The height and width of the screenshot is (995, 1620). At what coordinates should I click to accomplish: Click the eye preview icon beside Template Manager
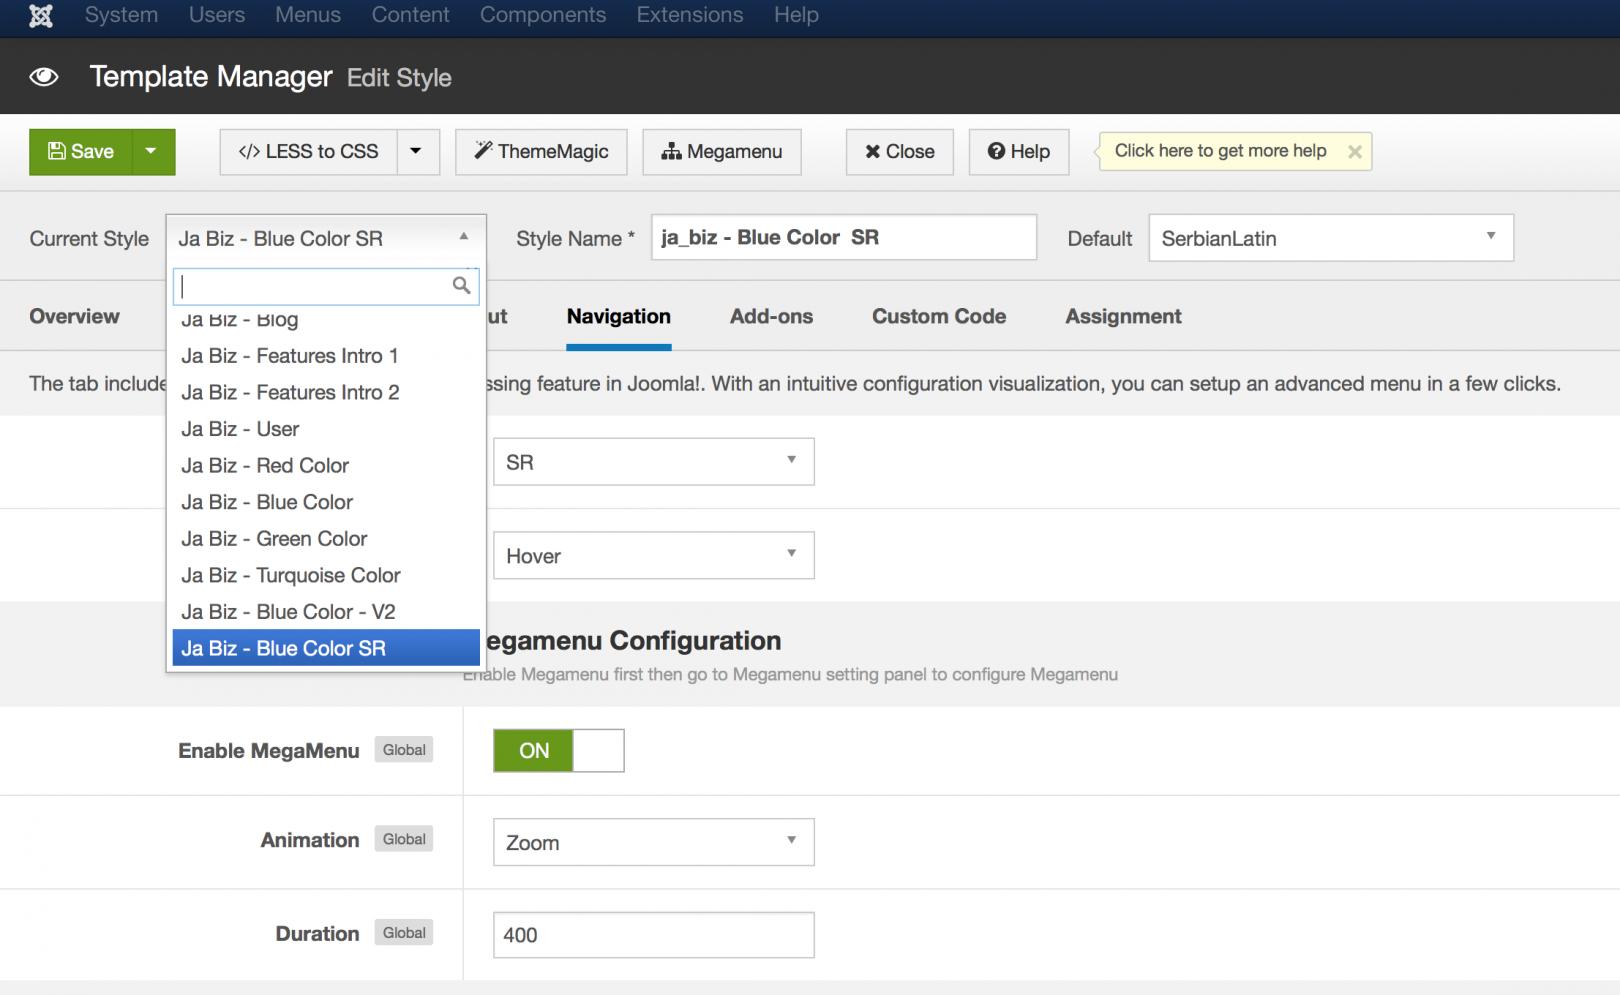tap(44, 77)
